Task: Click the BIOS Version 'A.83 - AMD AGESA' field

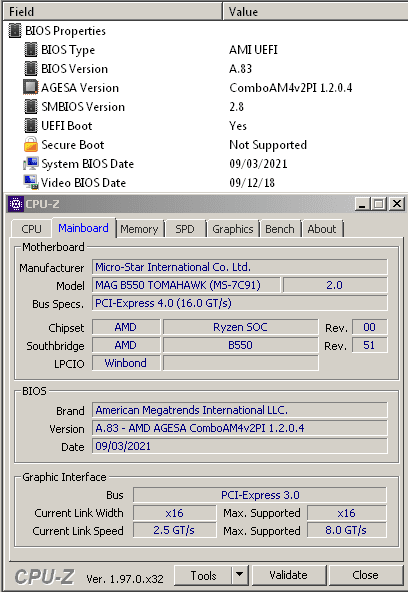Action: 240,428
